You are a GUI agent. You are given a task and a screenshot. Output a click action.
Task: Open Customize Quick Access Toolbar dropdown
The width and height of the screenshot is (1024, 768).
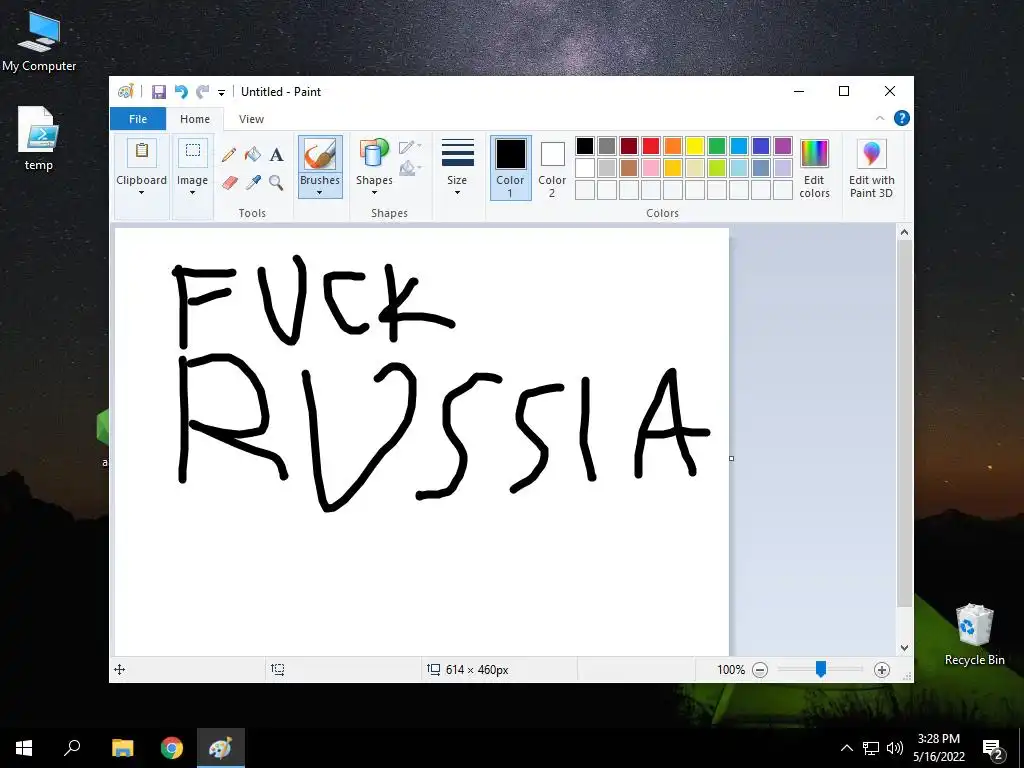coord(221,93)
